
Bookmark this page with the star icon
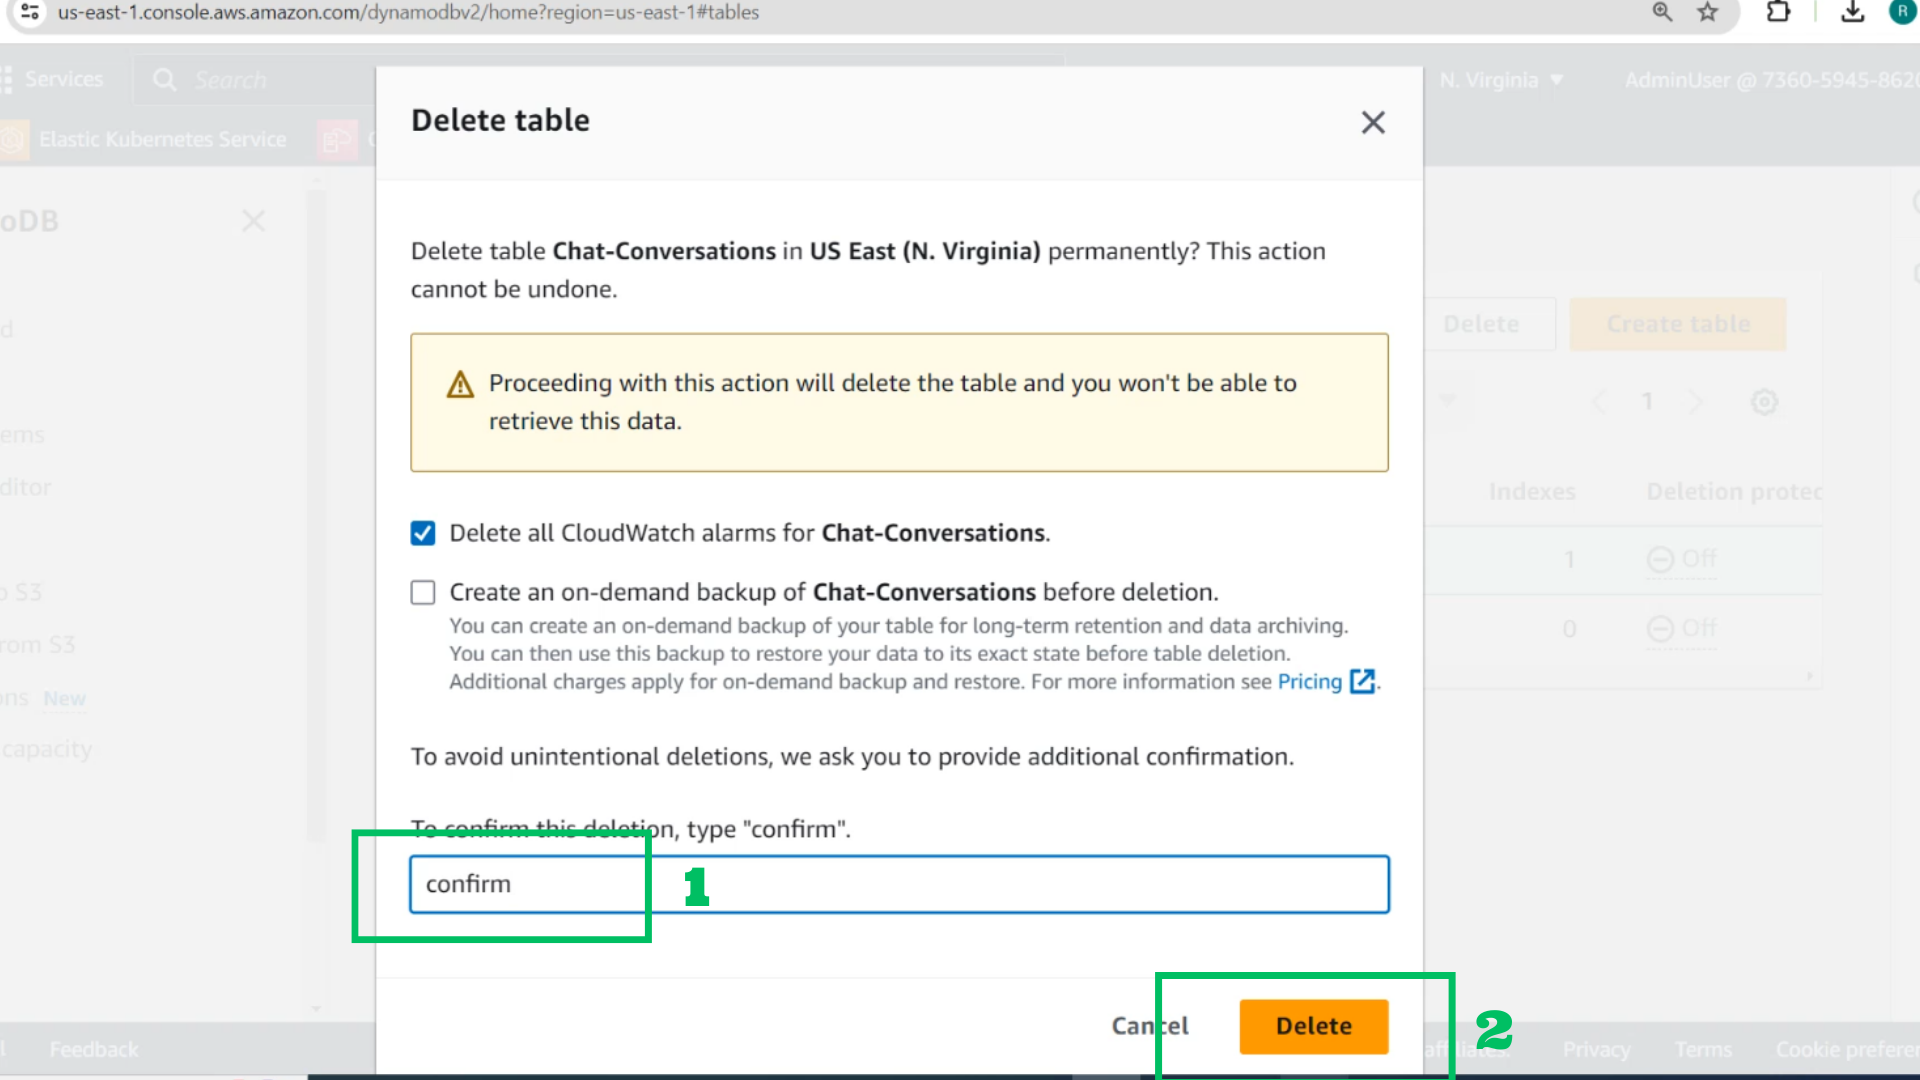coord(1707,12)
